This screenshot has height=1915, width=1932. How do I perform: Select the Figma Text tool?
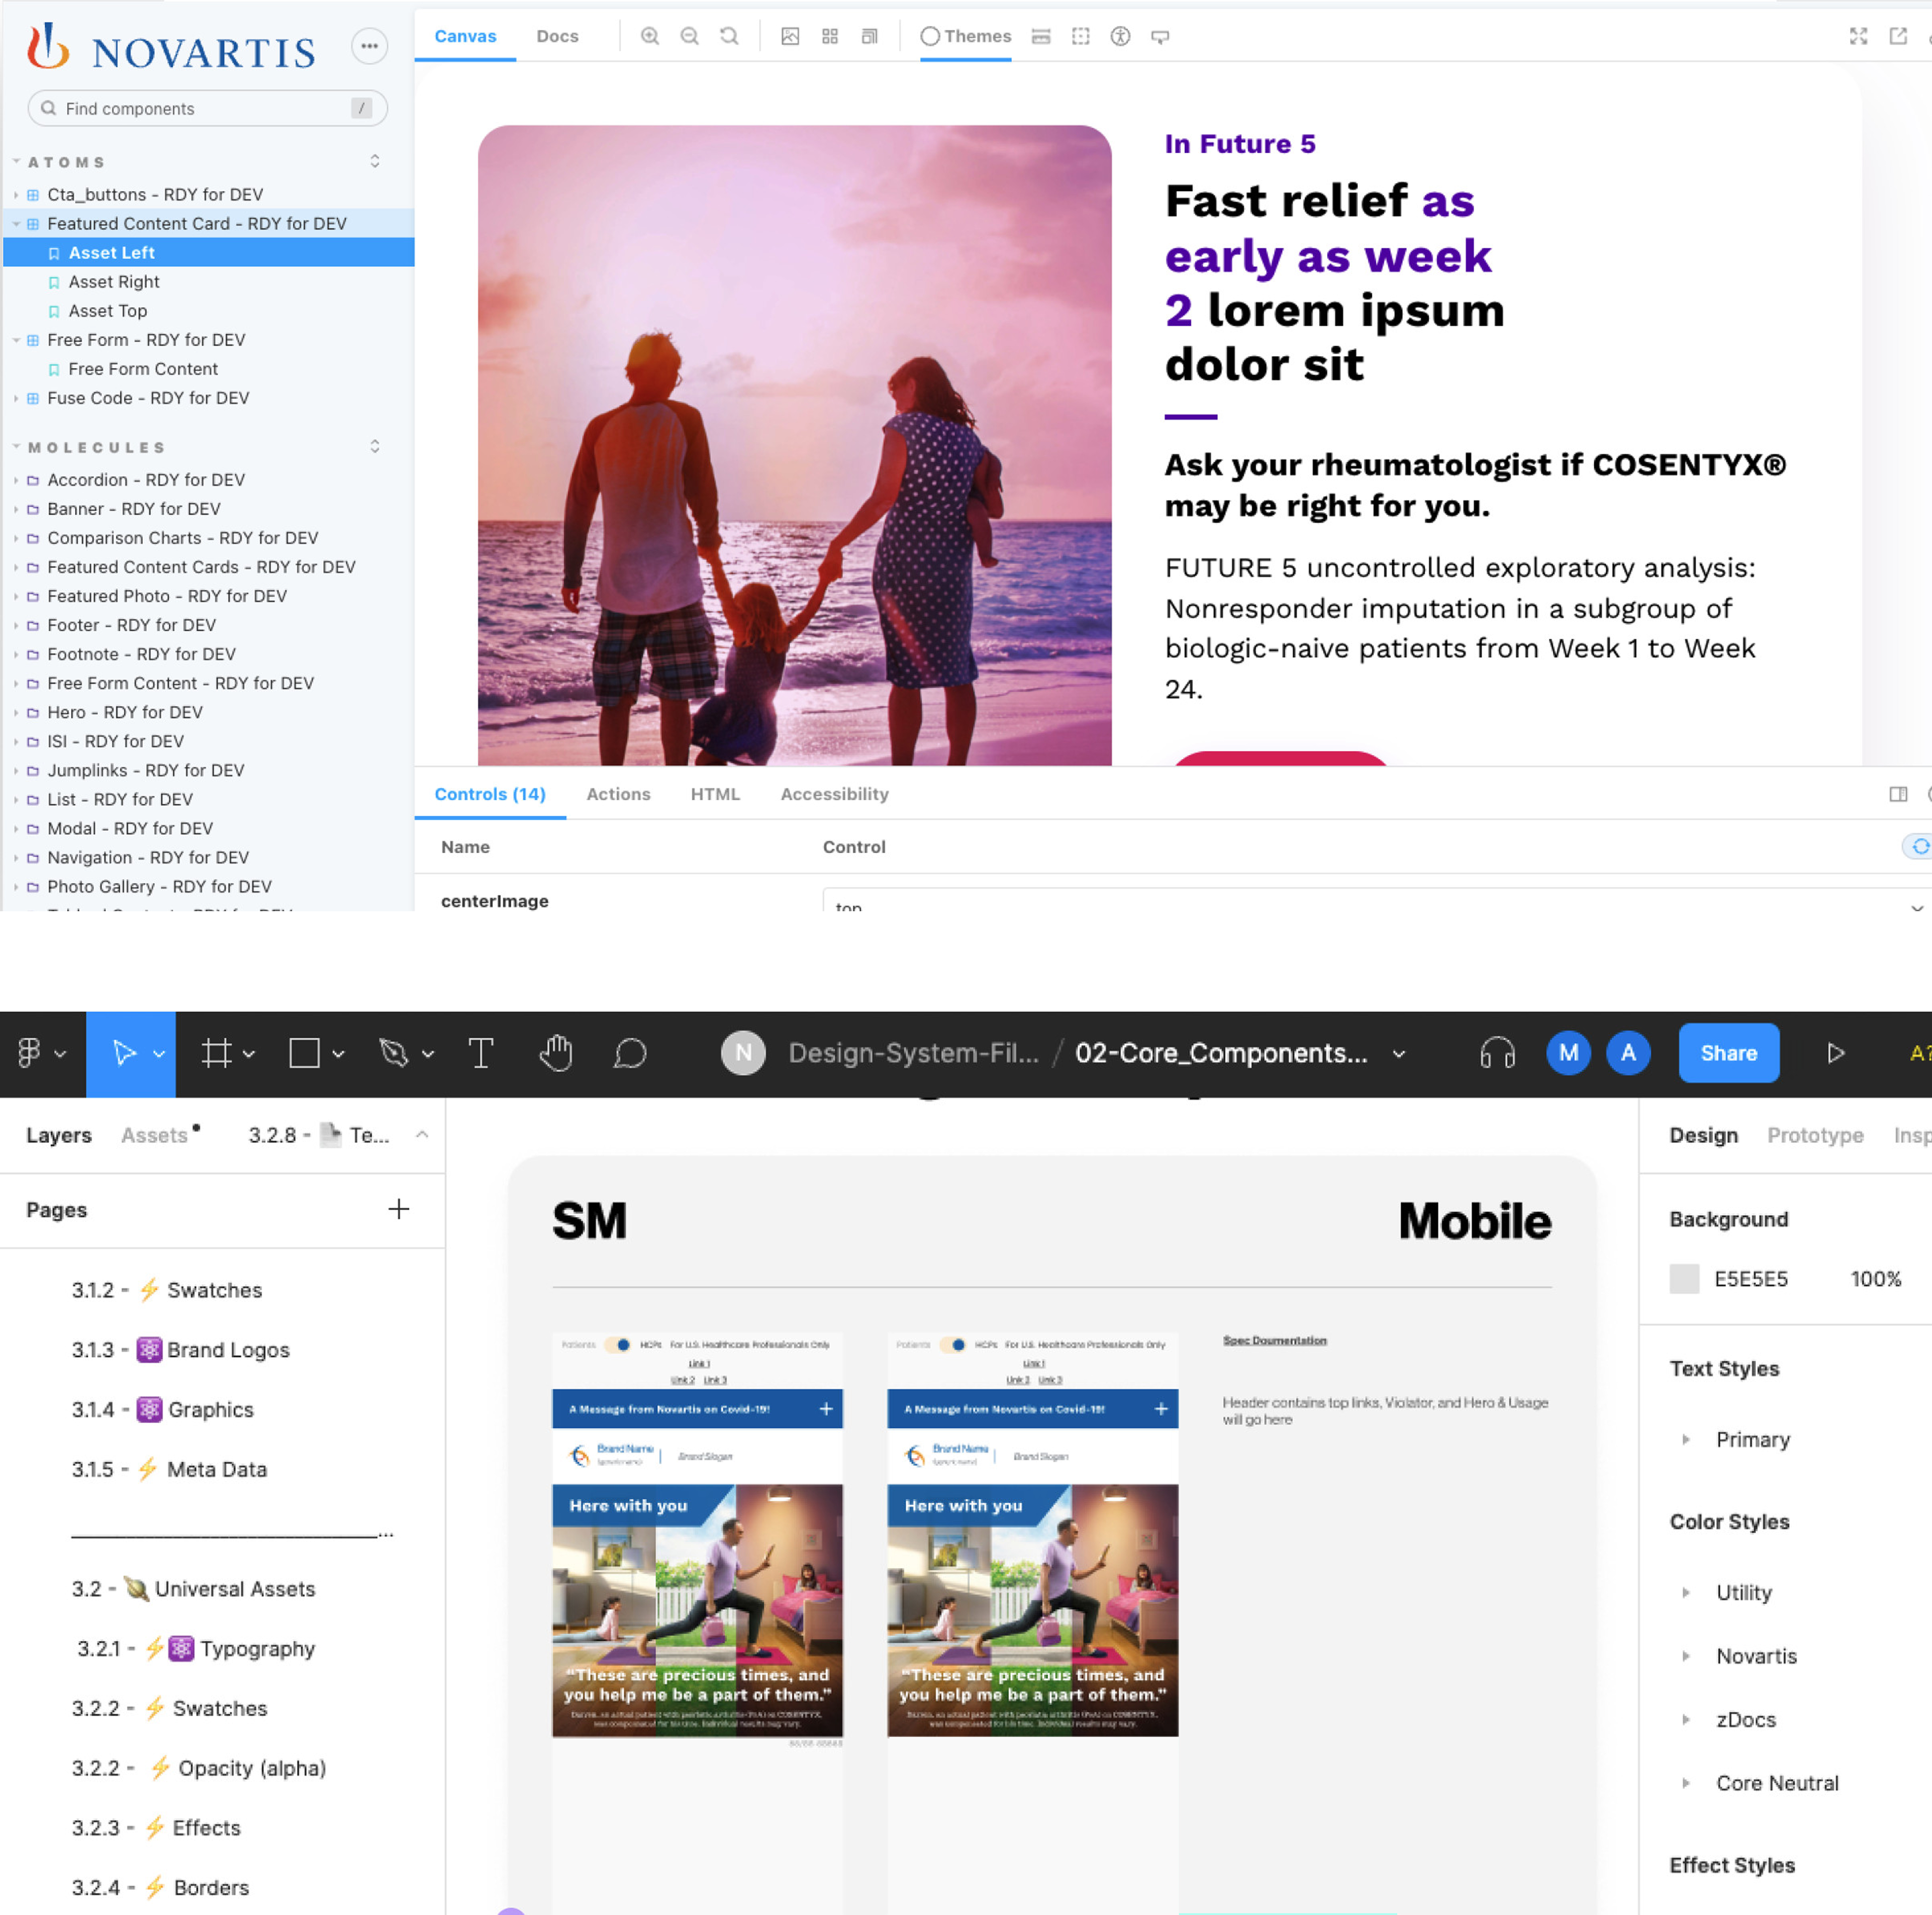(481, 1053)
